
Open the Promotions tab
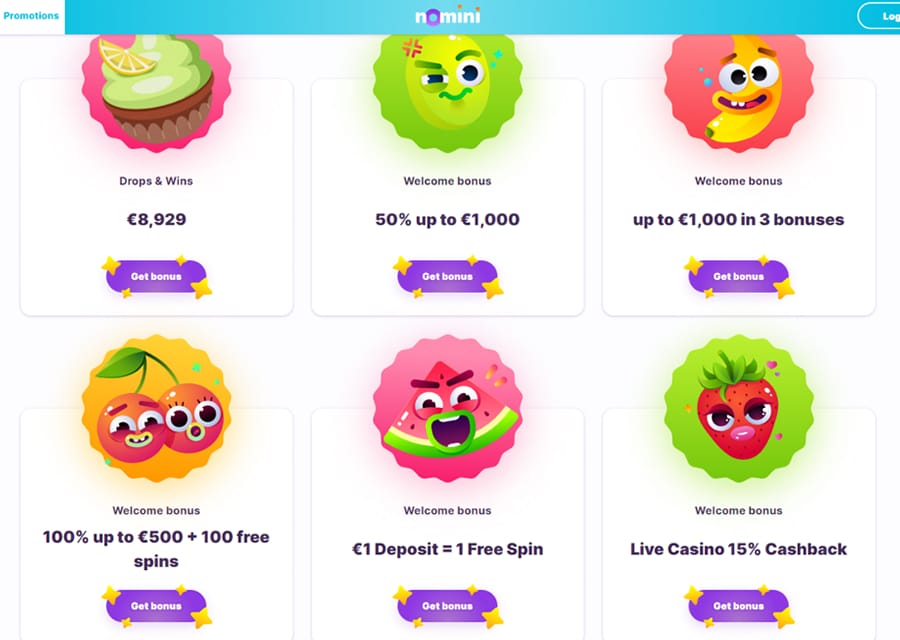[32, 16]
